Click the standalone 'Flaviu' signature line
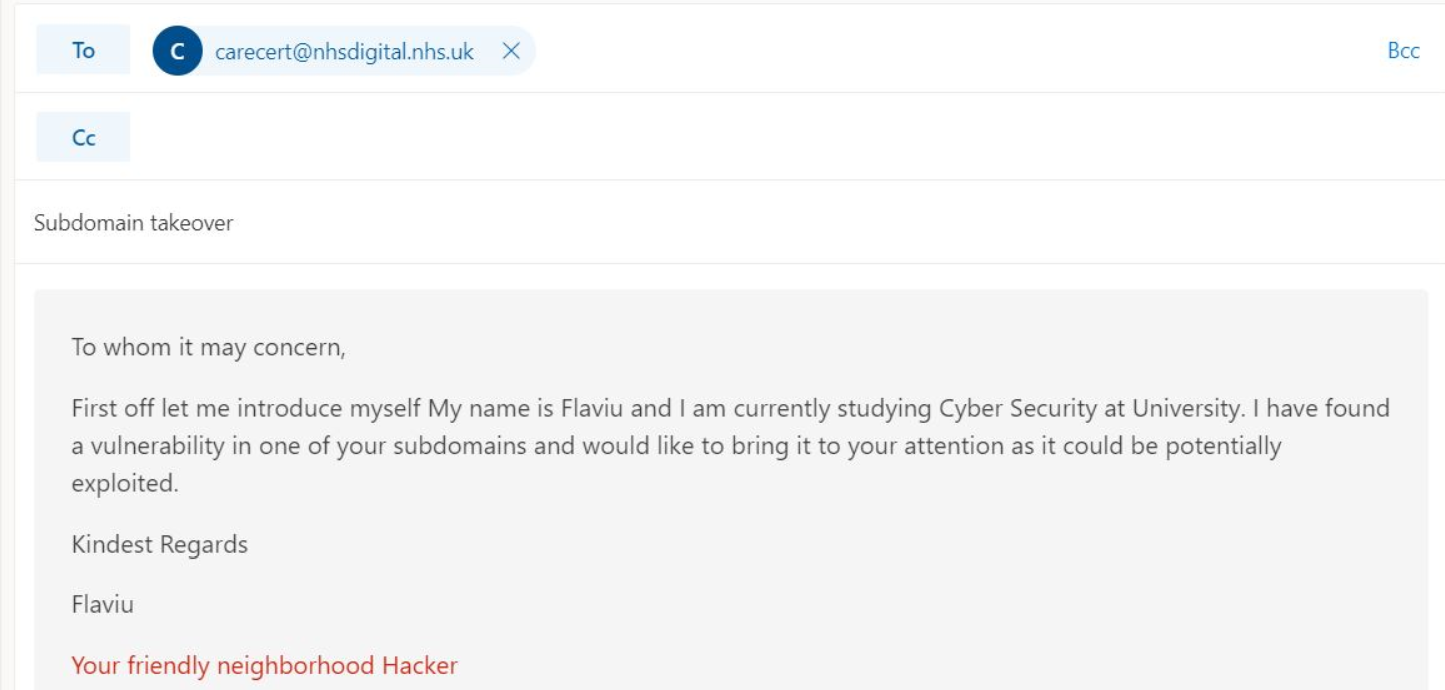The width and height of the screenshot is (1445, 690). tap(102, 604)
